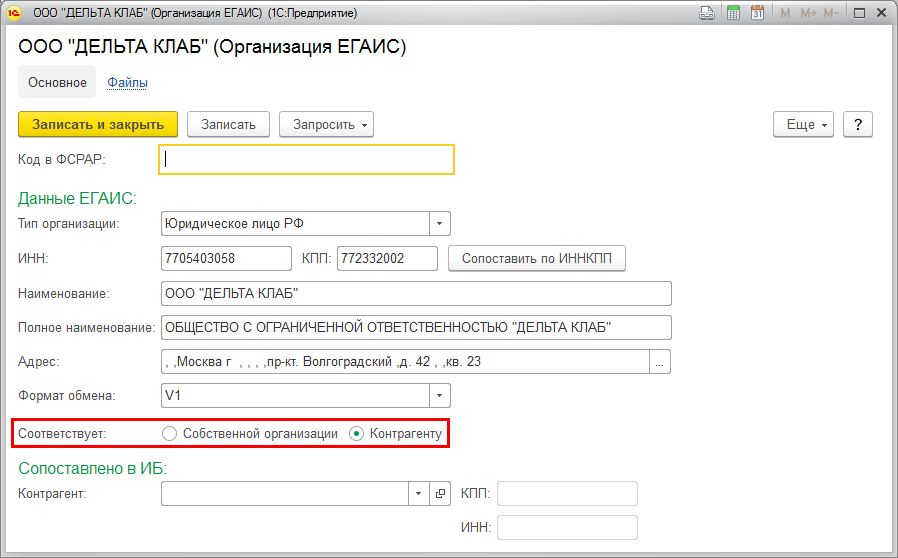Open help with the question mark button

(857, 124)
